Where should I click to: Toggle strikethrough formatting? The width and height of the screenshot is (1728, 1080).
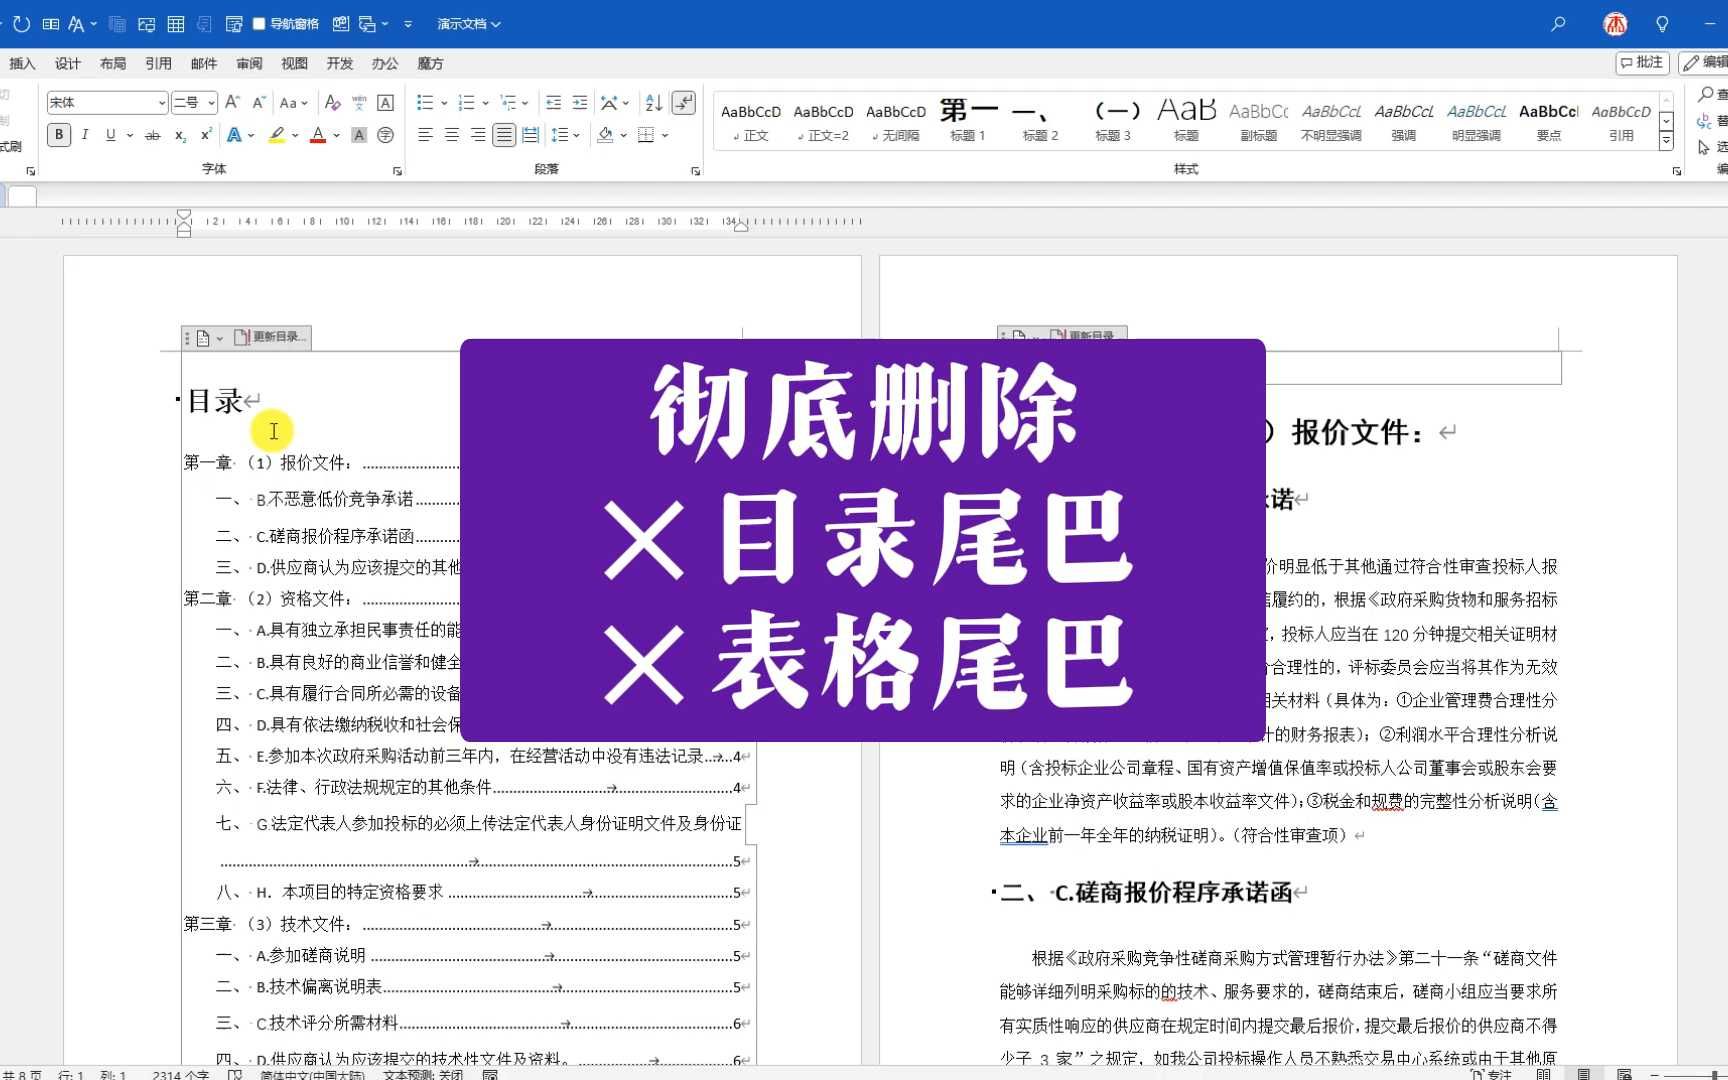pos(152,134)
